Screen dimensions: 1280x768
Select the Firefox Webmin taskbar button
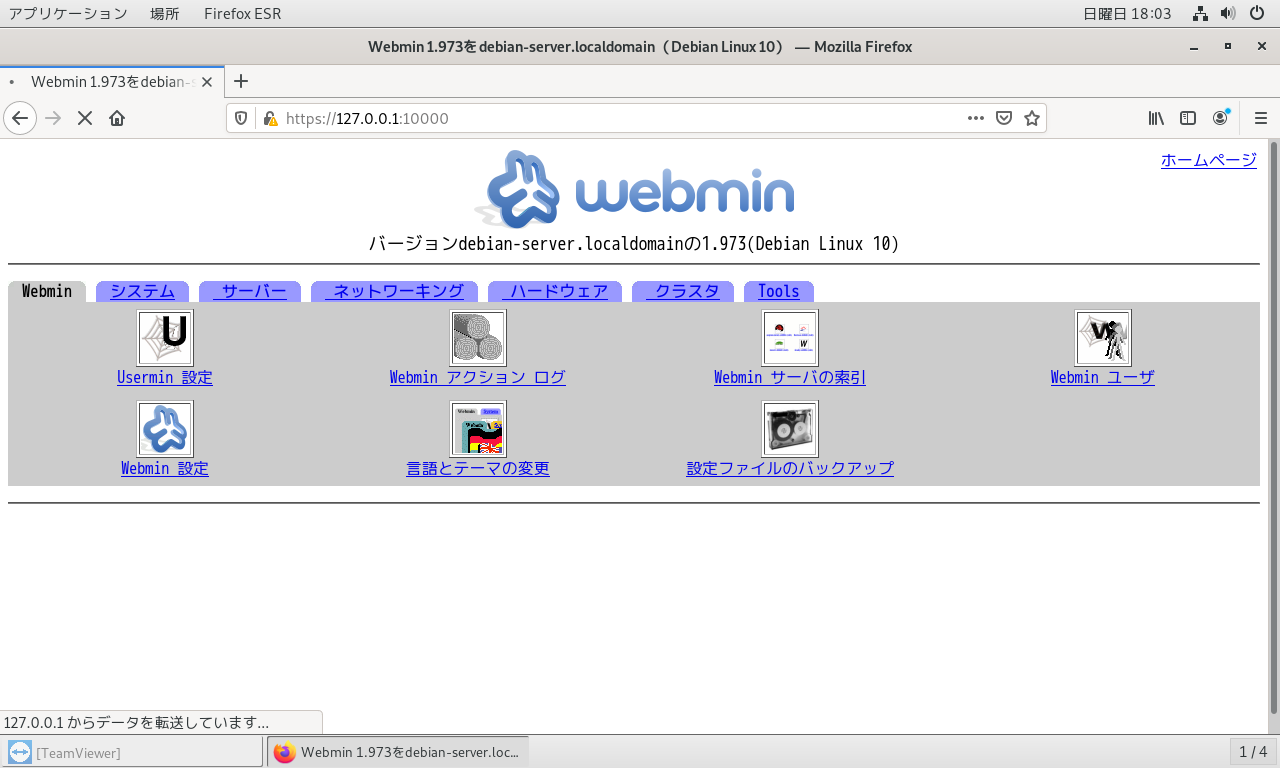398,753
